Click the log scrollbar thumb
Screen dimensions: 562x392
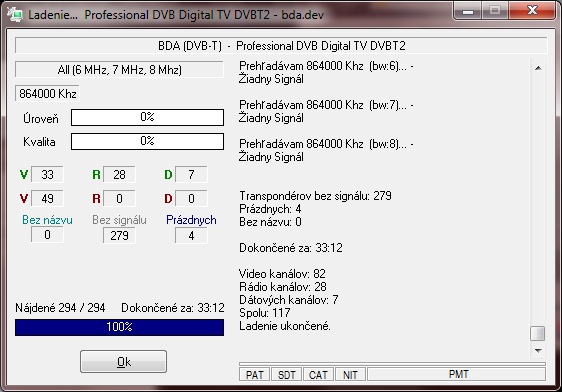[538, 333]
